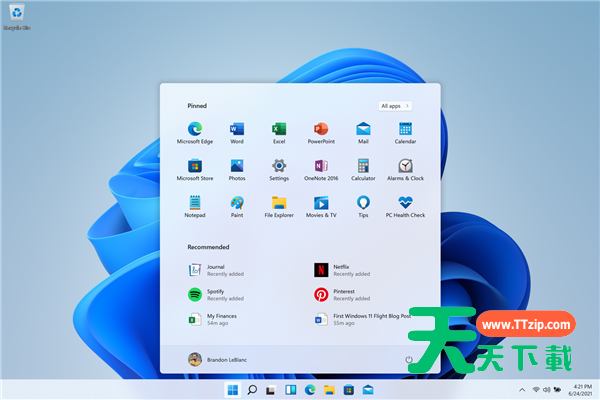Open the Microsoft Store app
The width and height of the screenshot is (600, 400).
[194, 167]
